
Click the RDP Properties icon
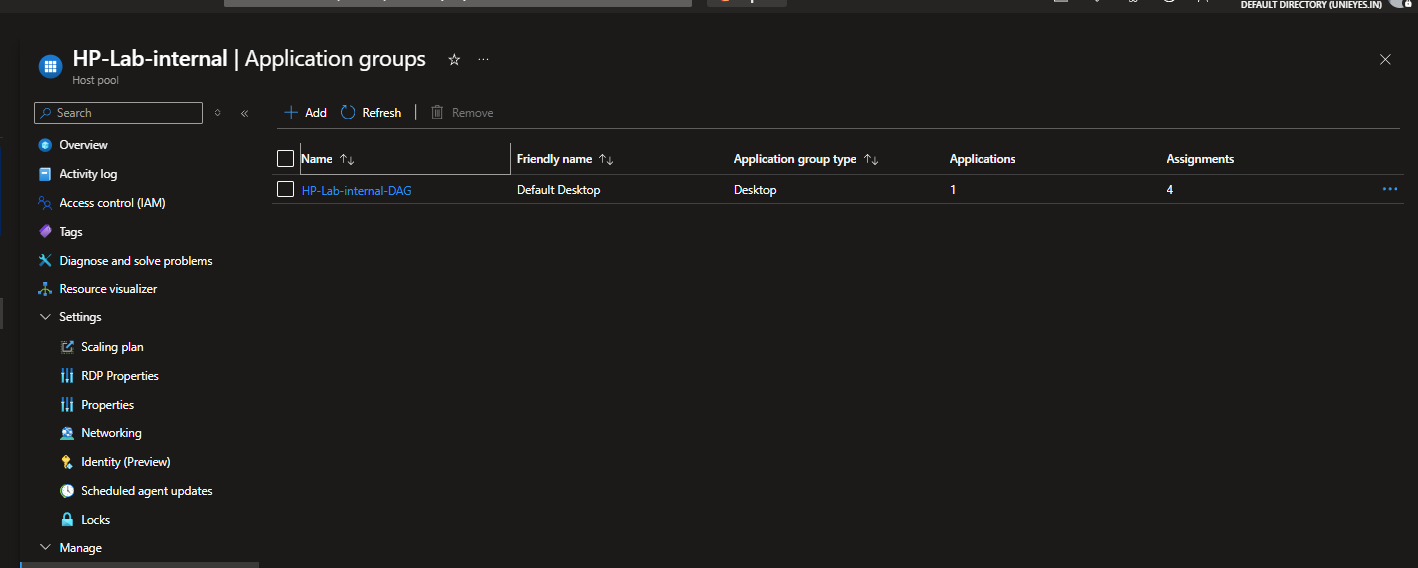[67, 376]
